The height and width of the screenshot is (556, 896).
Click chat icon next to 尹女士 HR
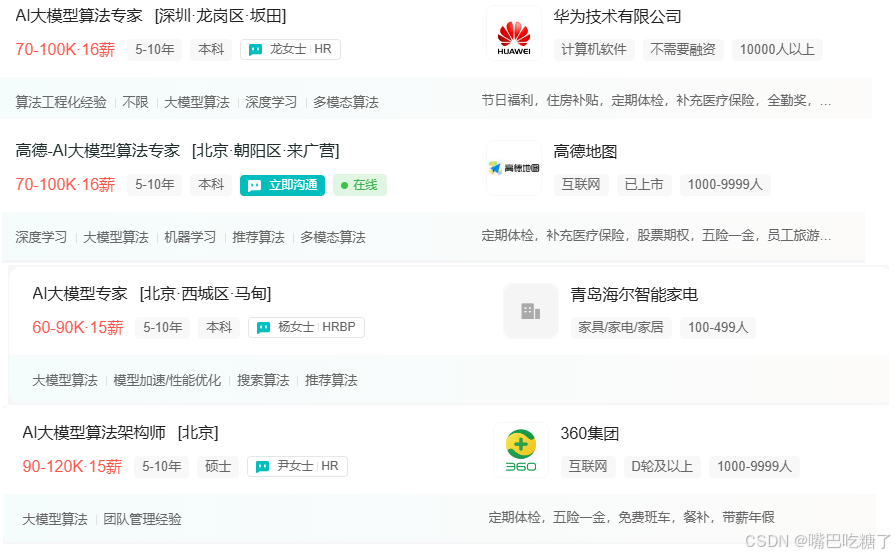coord(262,467)
